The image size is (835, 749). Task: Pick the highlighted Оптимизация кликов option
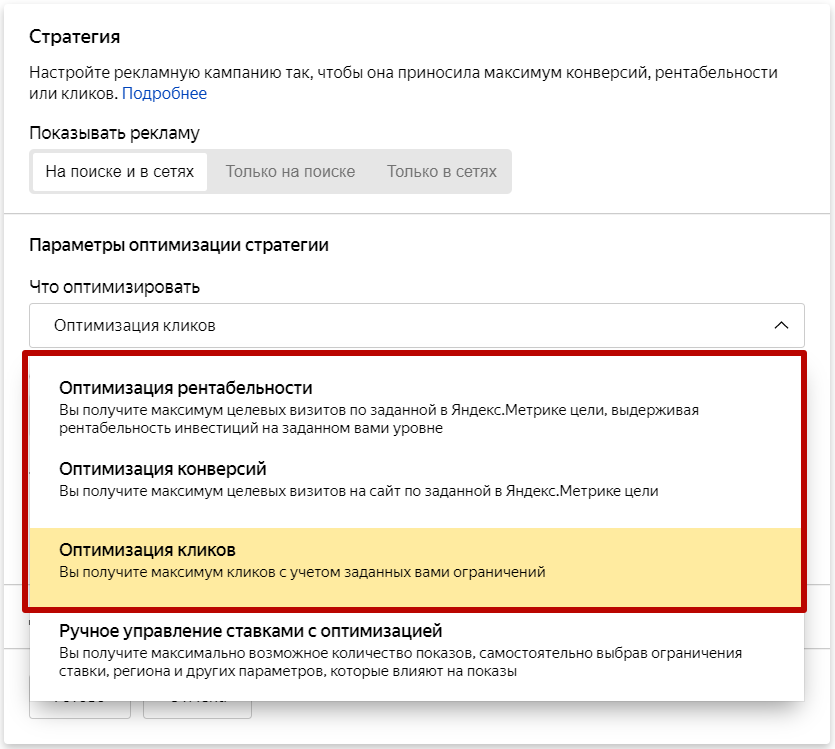point(148,551)
